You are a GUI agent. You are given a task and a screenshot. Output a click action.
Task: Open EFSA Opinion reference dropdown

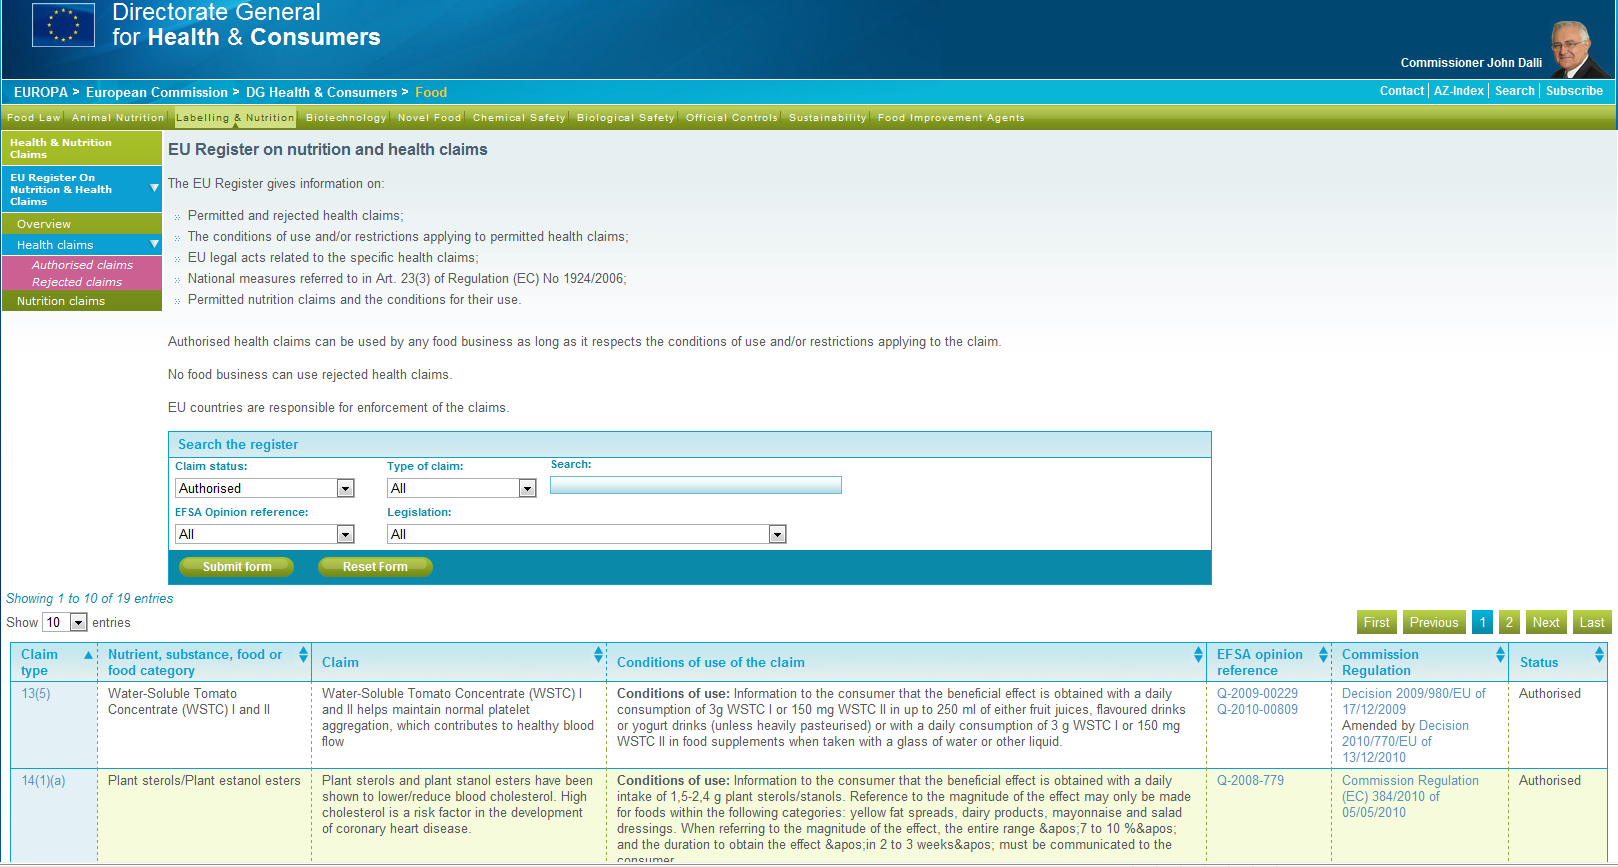[265, 534]
